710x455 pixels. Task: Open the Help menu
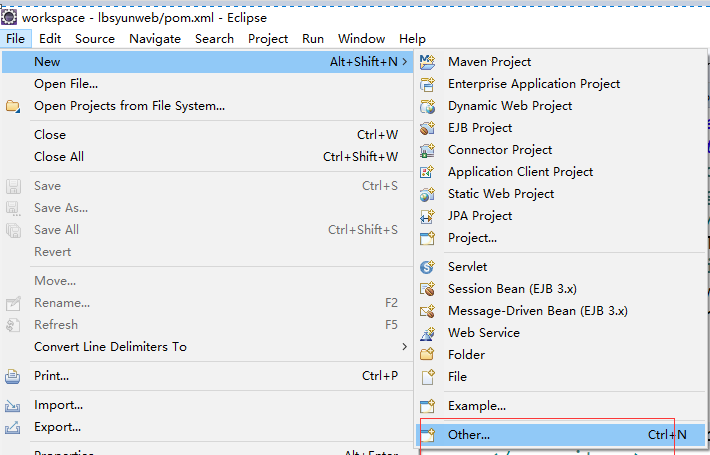click(x=412, y=39)
